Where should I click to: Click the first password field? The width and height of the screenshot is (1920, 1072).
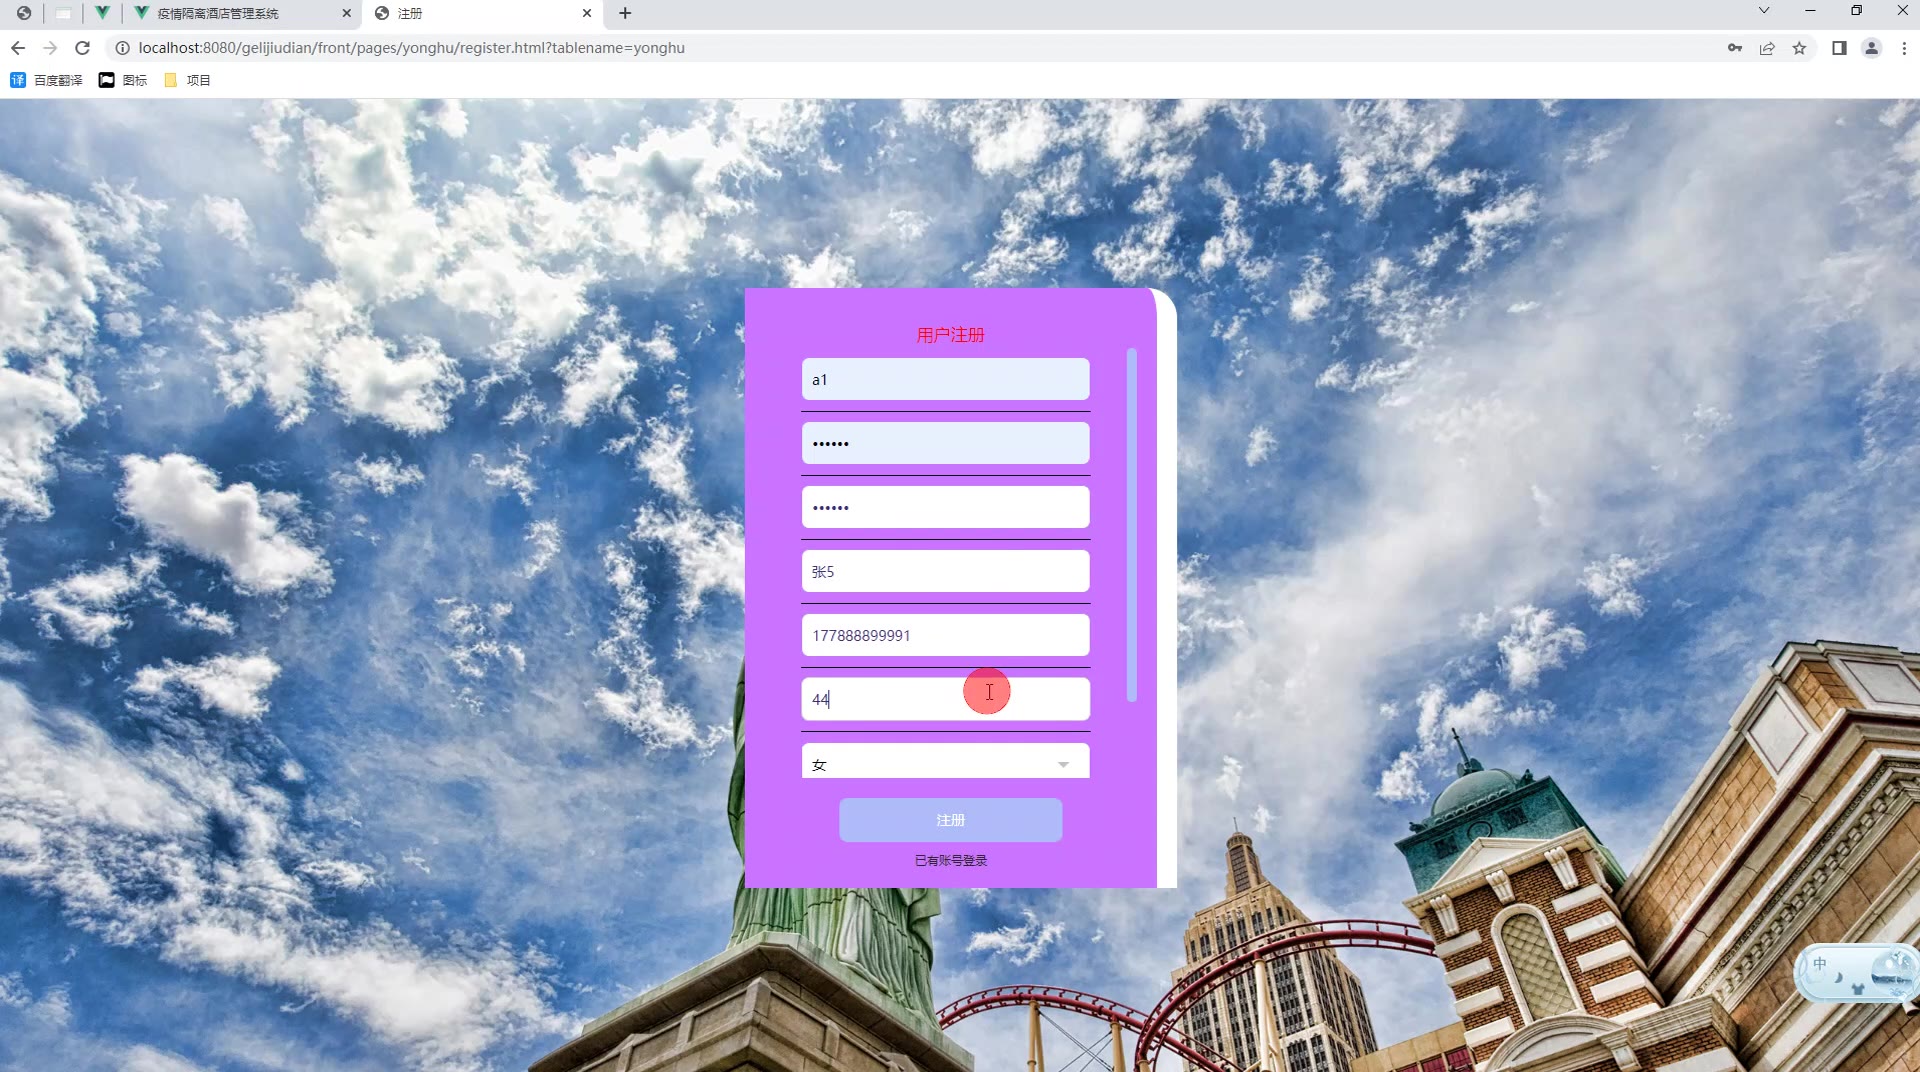click(x=945, y=443)
